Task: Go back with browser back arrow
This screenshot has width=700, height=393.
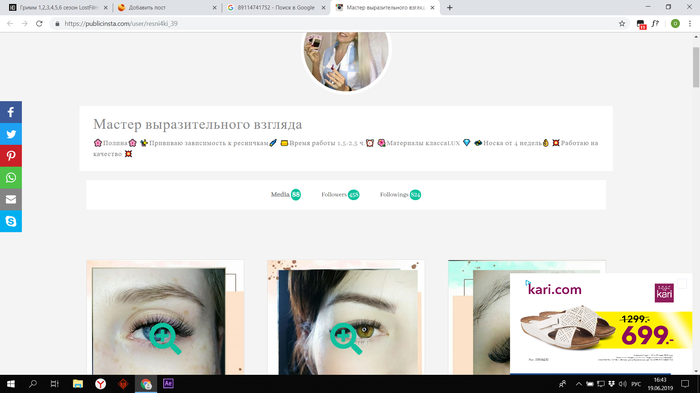Action: click(x=10, y=24)
